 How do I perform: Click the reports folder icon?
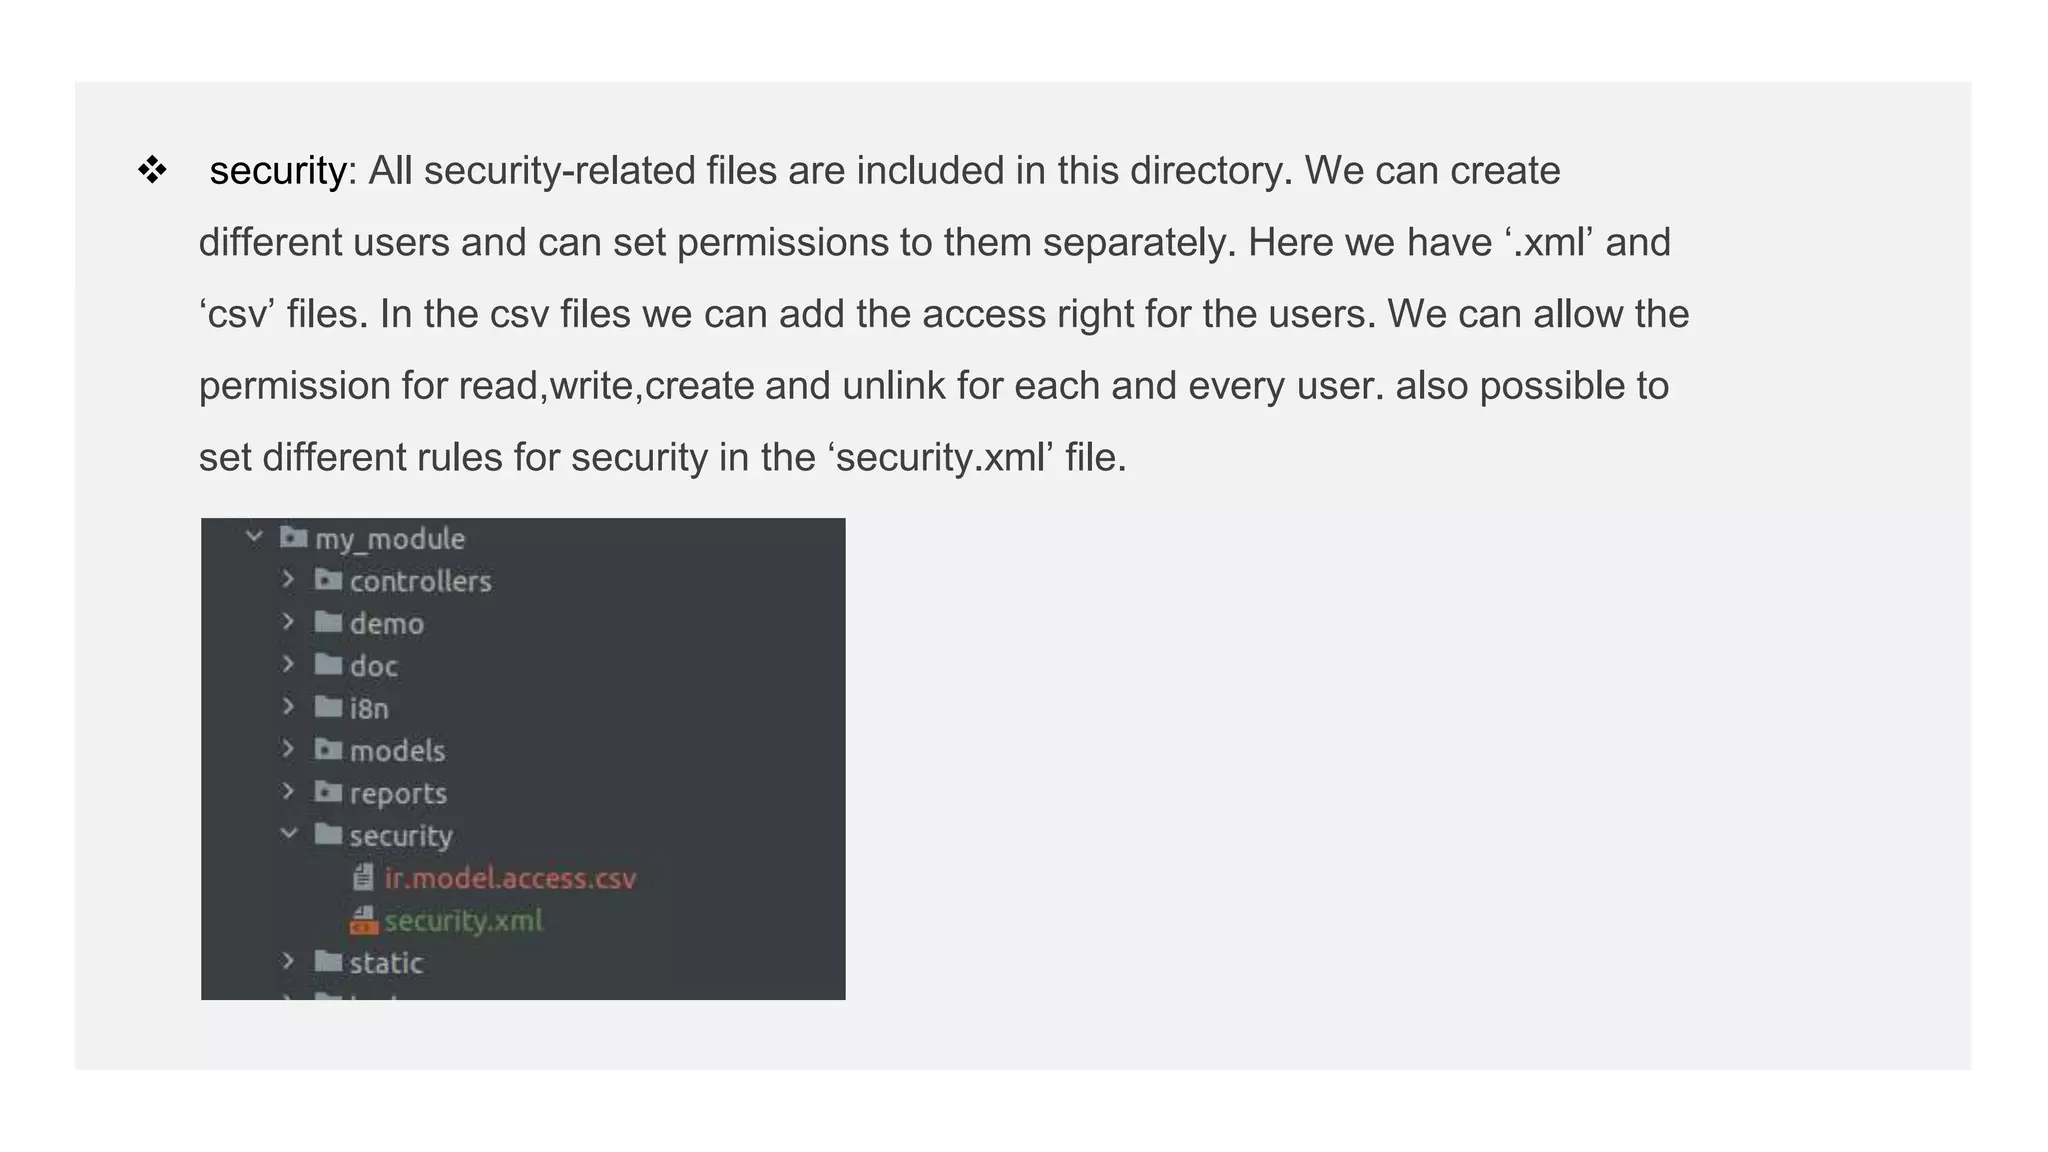pyautogui.click(x=328, y=793)
